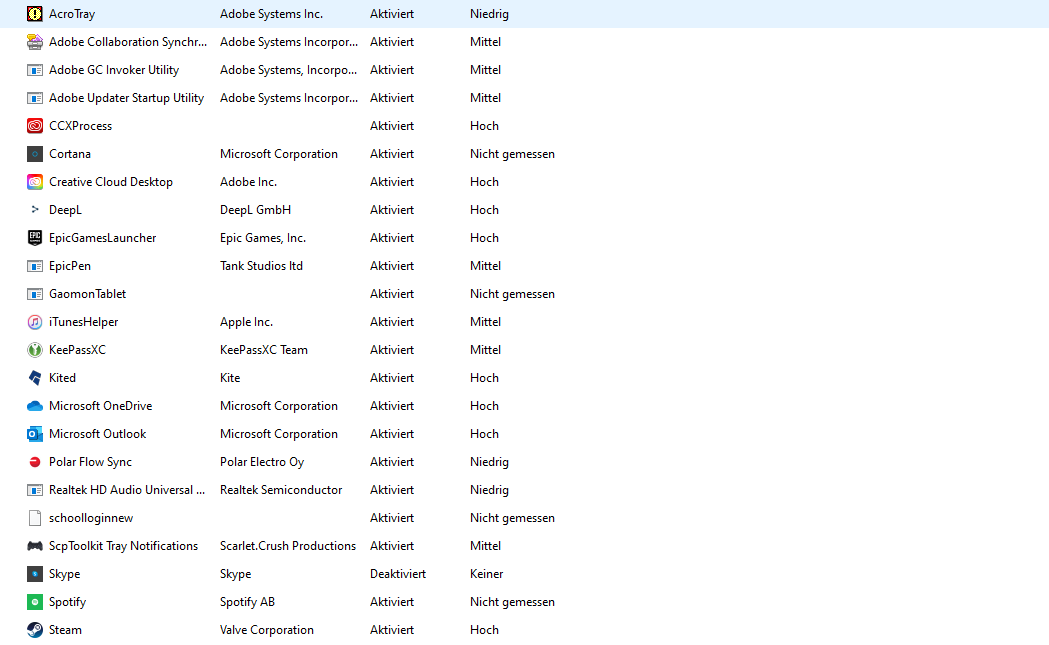Select the Adobe Collaboration Synchr... entry

pos(128,41)
